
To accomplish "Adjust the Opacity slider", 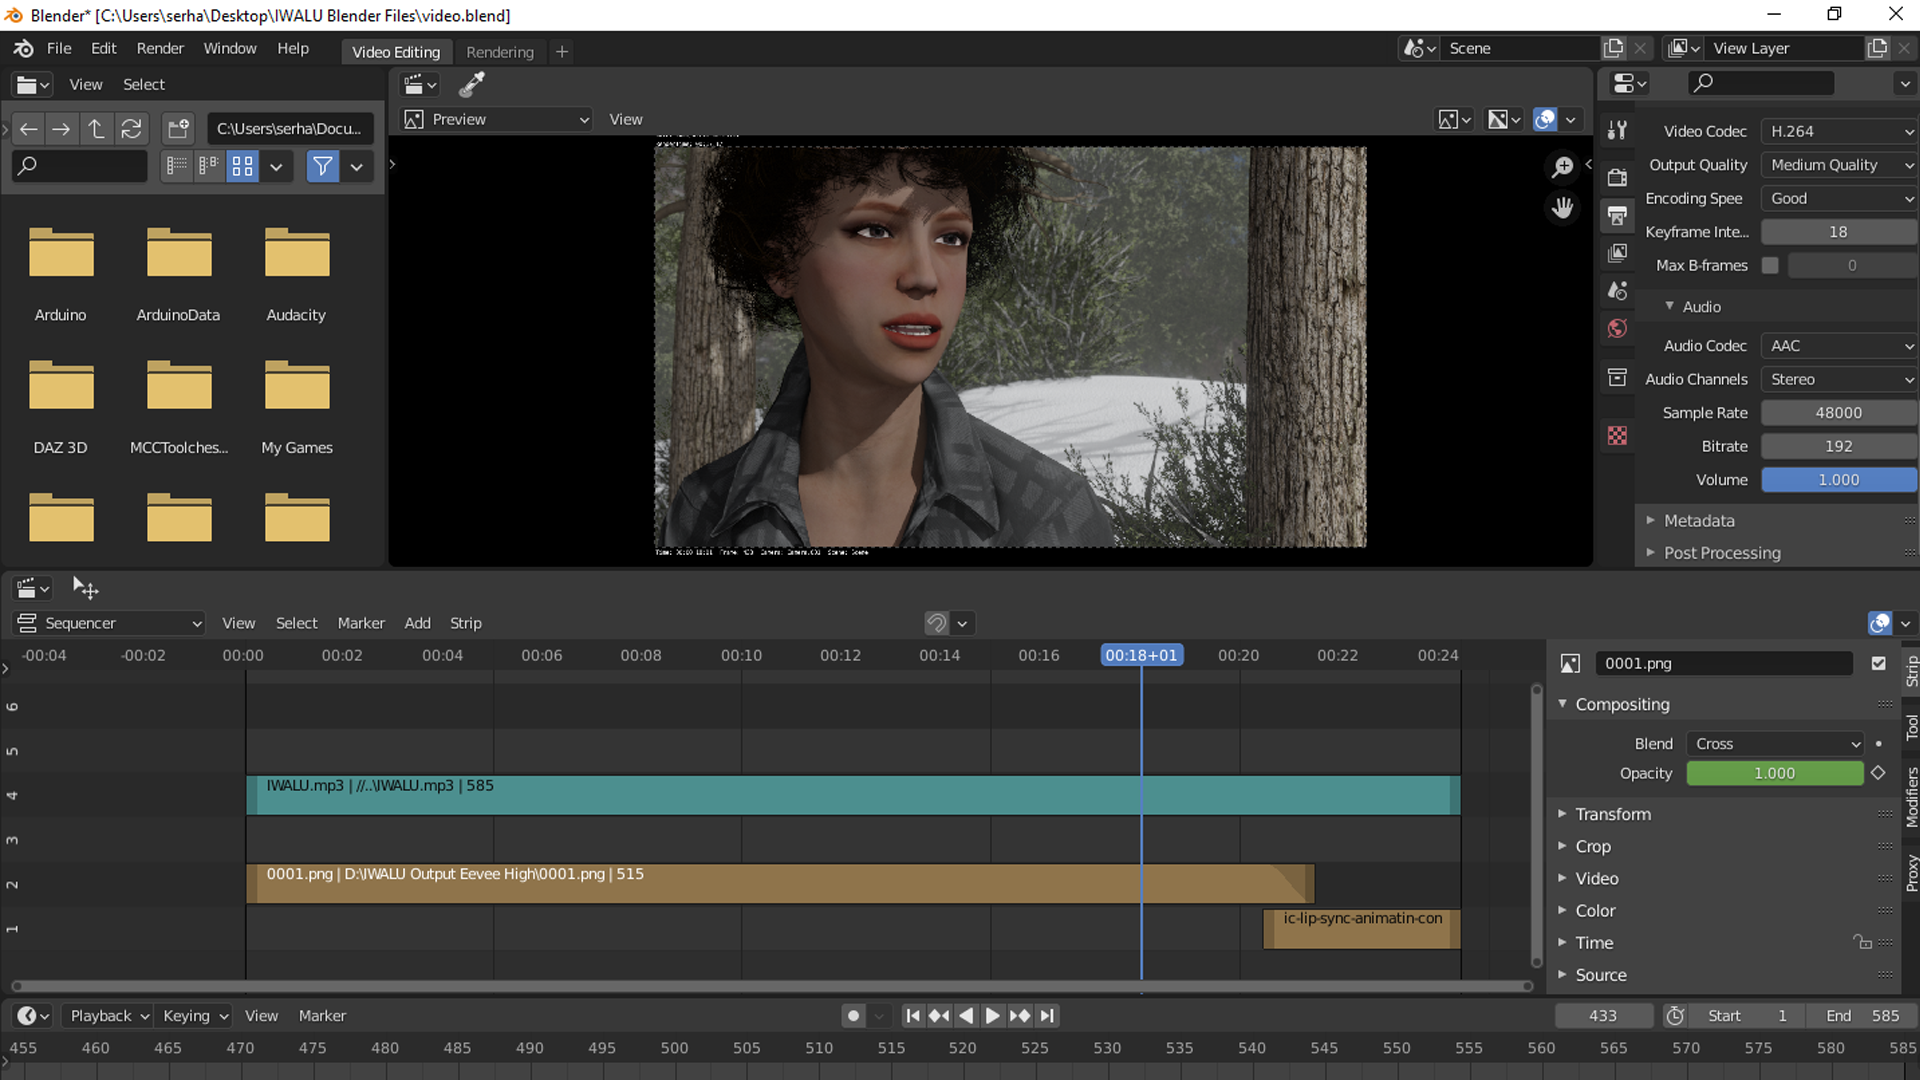I will point(1775,773).
